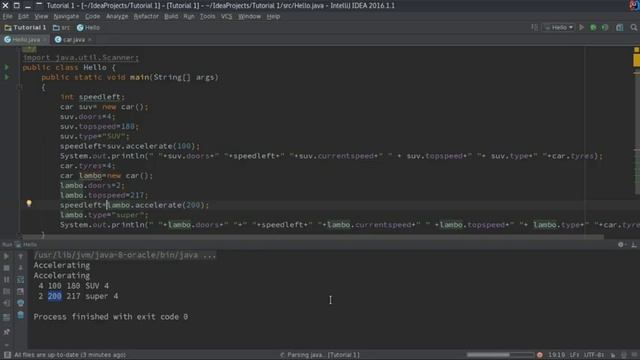The height and width of the screenshot is (360, 640).
Task: Open Run panel gear settings
Action: (x=621, y=244)
